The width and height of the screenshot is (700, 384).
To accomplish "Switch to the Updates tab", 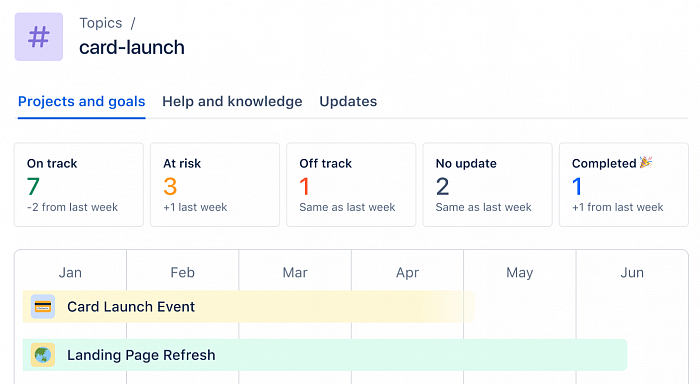I will click(x=348, y=101).
